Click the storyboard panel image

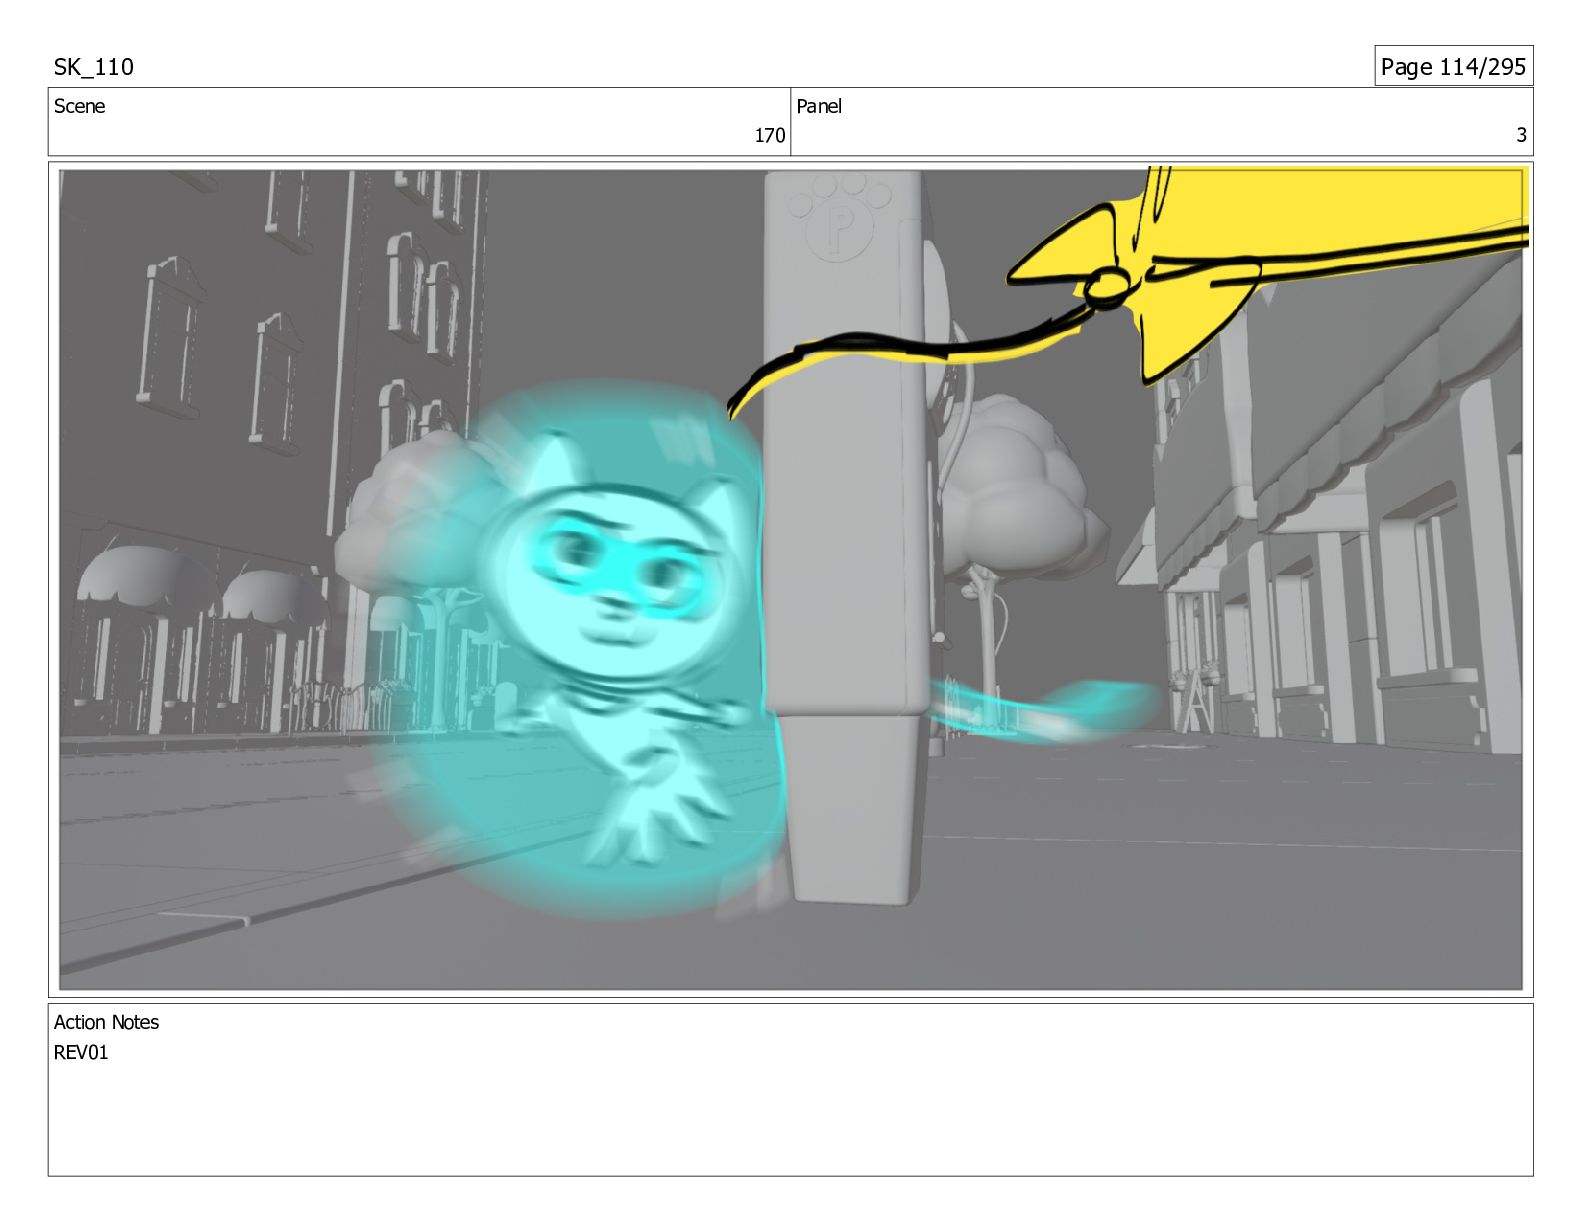[x=791, y=579]
